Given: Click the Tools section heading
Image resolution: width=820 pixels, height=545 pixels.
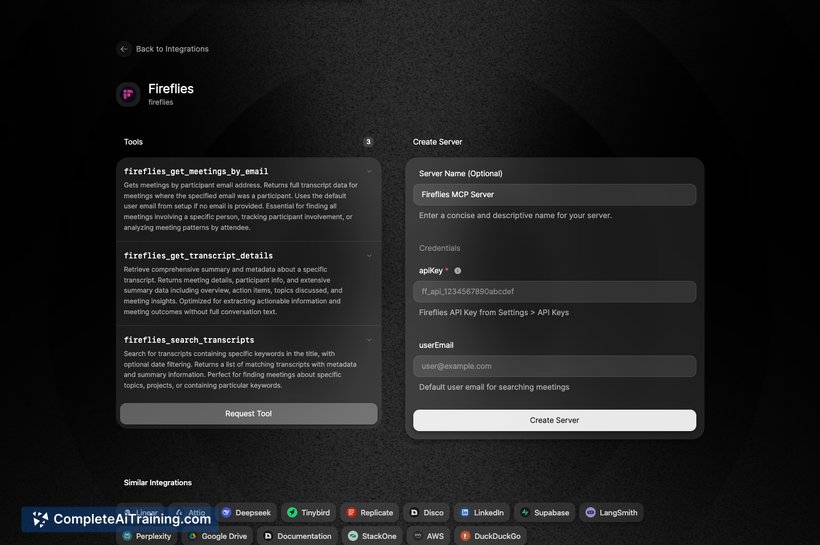Looking at the screenshot, I should point(133,142).
